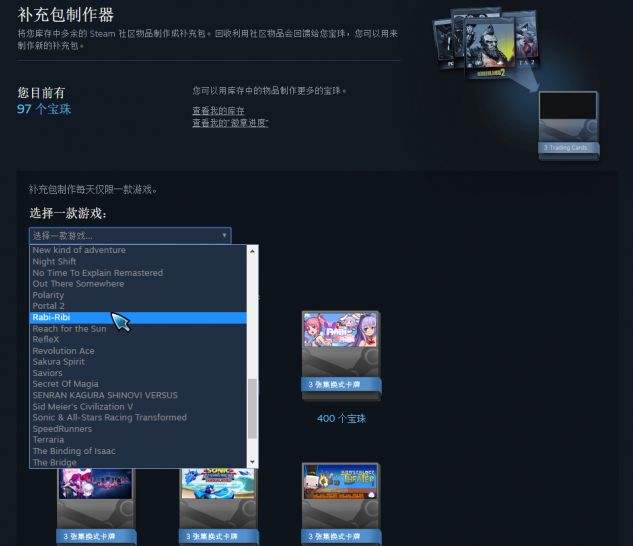This screenshot has width=633, height=546.
Task: Open the game selection dropdown
Action: [x=130, y=235]
